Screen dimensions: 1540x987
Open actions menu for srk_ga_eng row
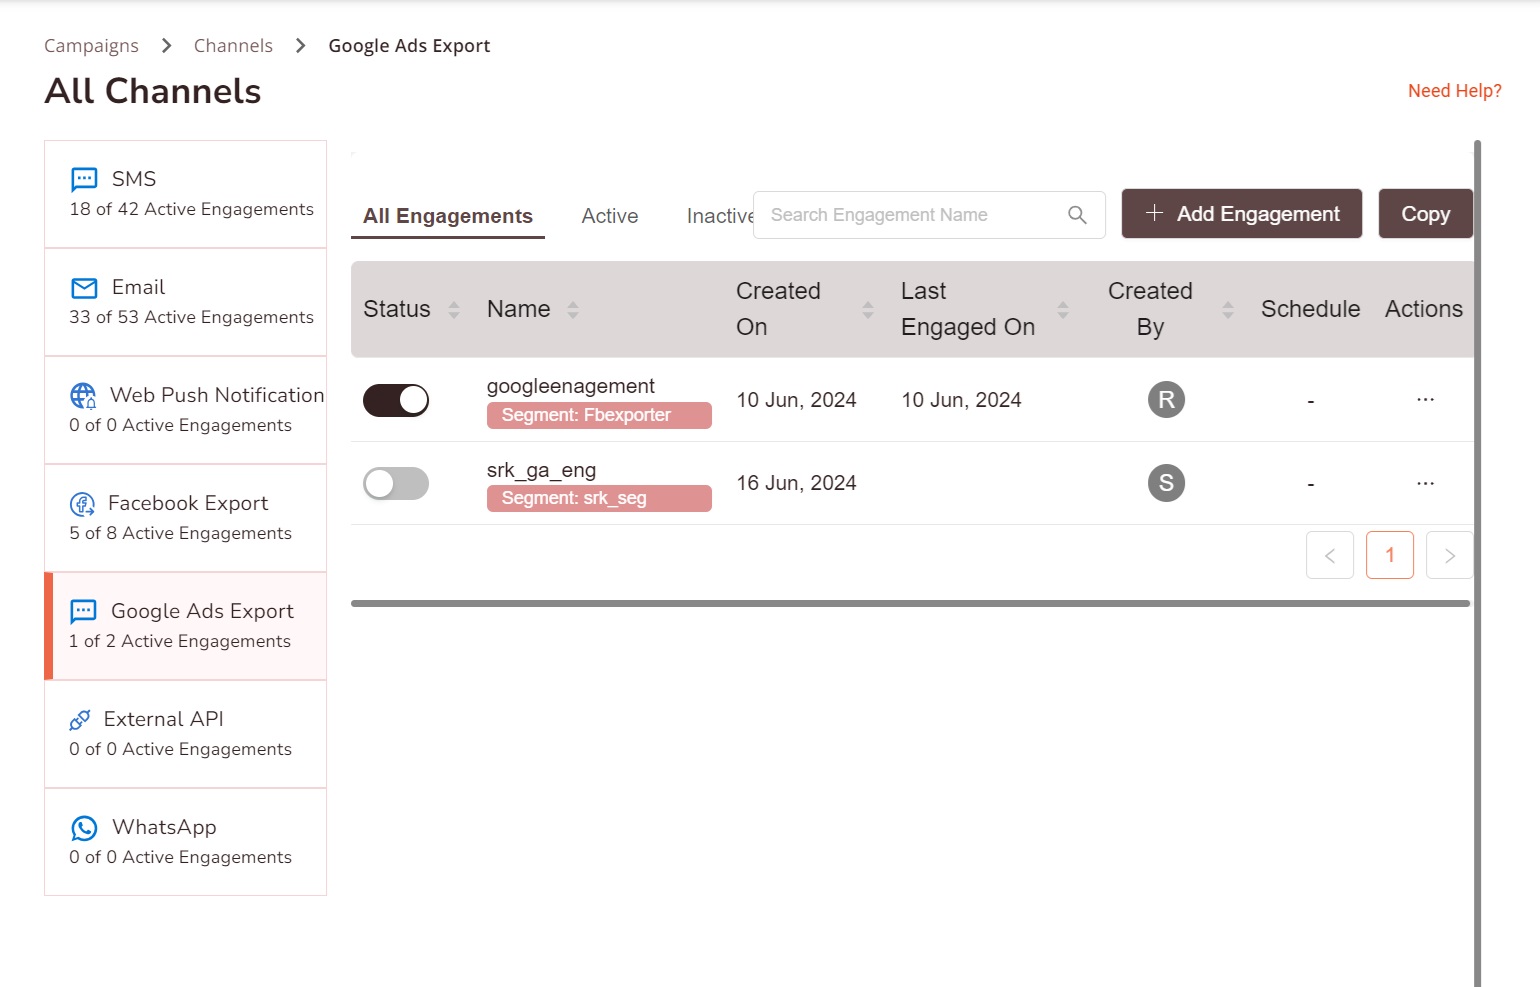[x=1425, y=484]
